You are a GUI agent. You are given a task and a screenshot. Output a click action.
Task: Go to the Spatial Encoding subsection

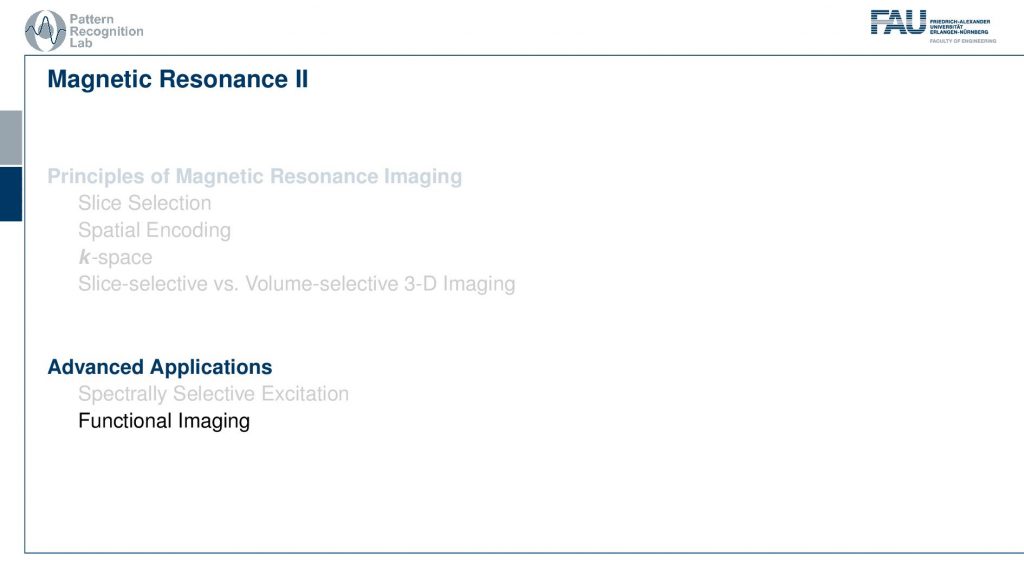[x=155, y=230]
